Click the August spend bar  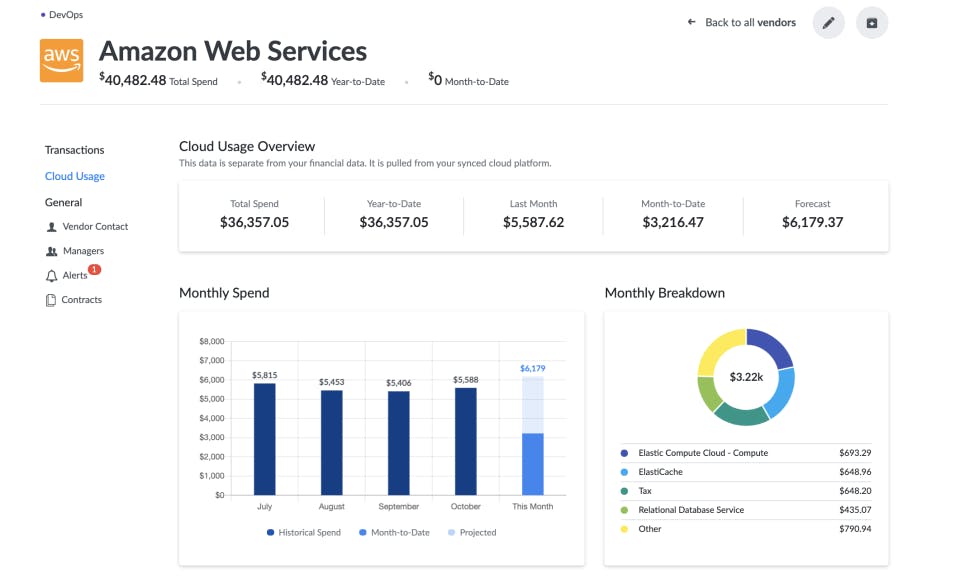click(x=332, y=443)
